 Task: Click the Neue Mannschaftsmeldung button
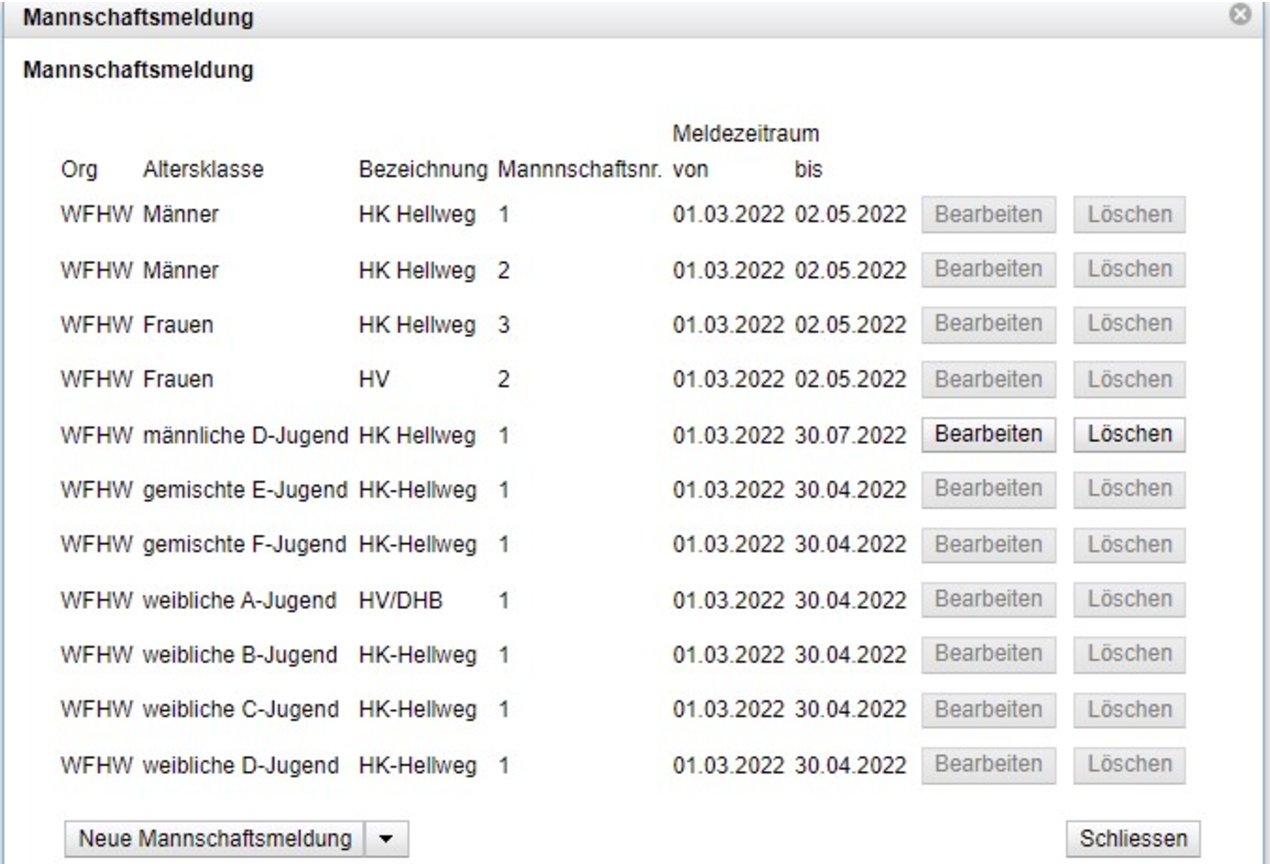(215, 837)
